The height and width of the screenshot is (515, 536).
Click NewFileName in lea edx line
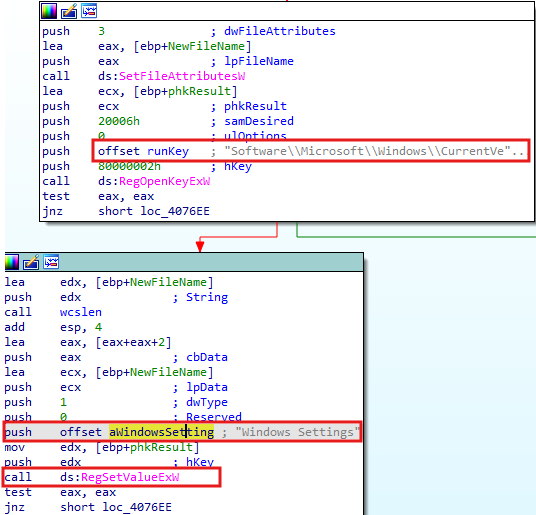pos(168,282)
